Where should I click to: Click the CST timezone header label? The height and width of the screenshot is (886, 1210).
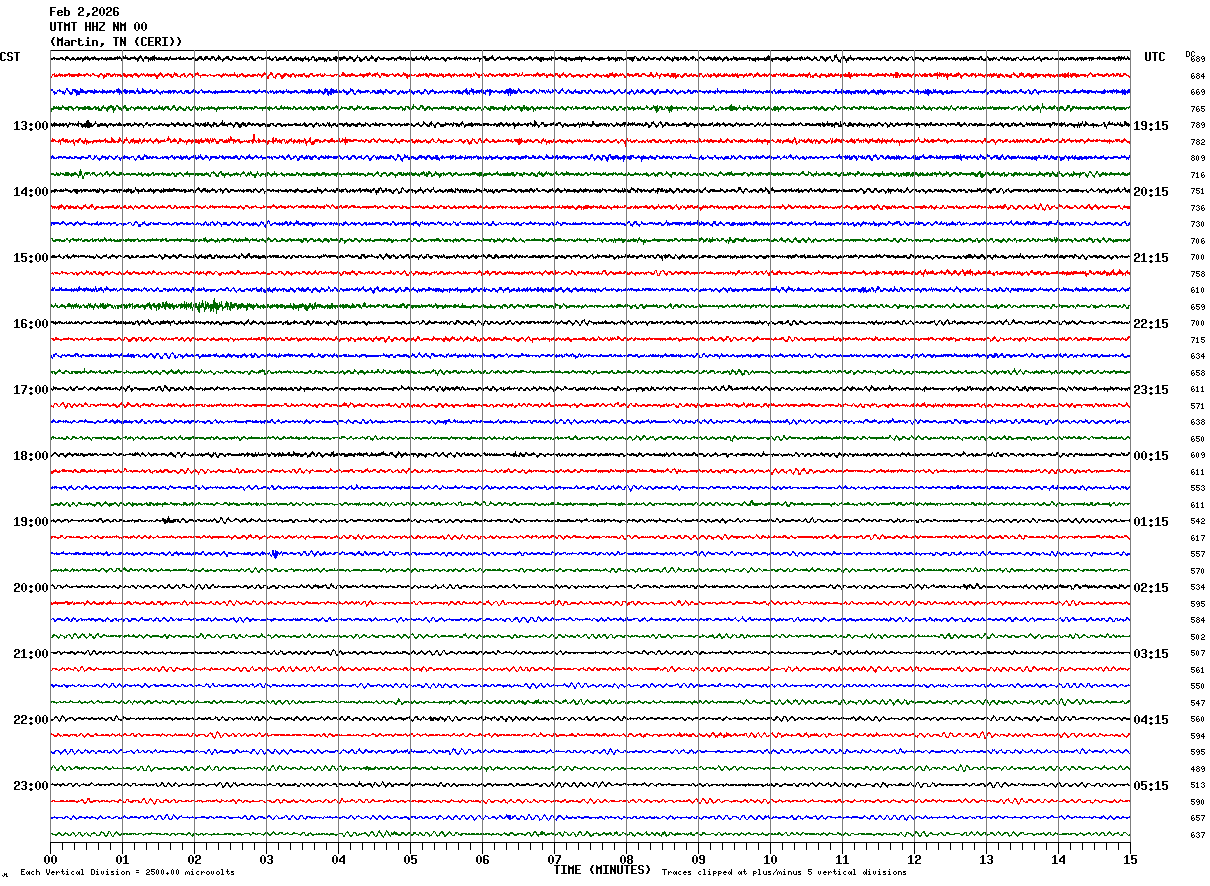pyautogui.click(x=10, y=57)
